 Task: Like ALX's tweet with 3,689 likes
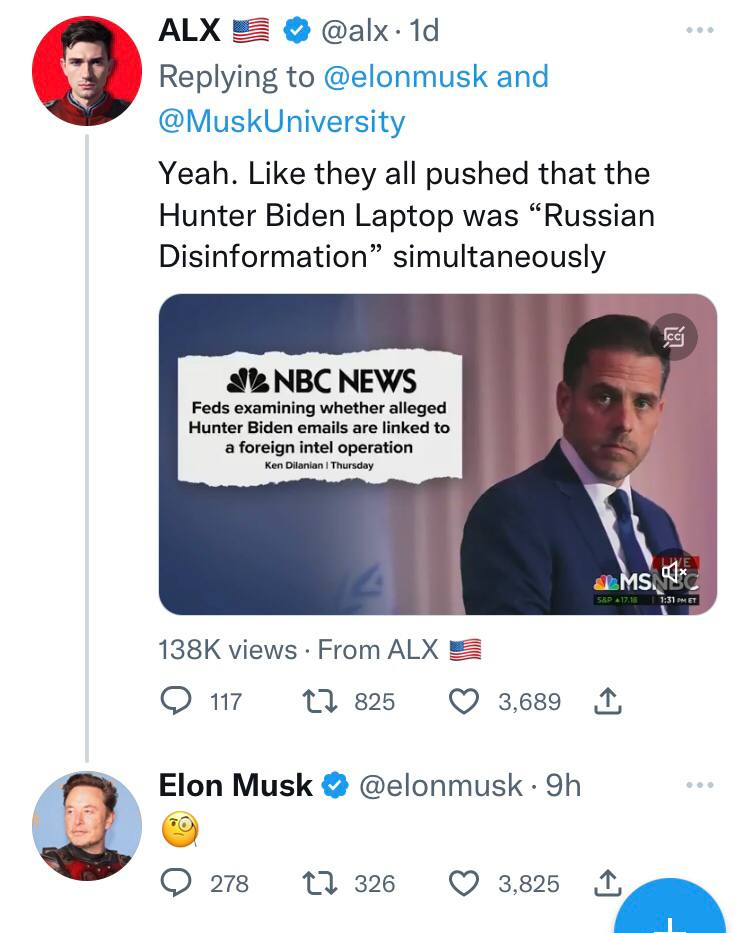pos(464,701)
